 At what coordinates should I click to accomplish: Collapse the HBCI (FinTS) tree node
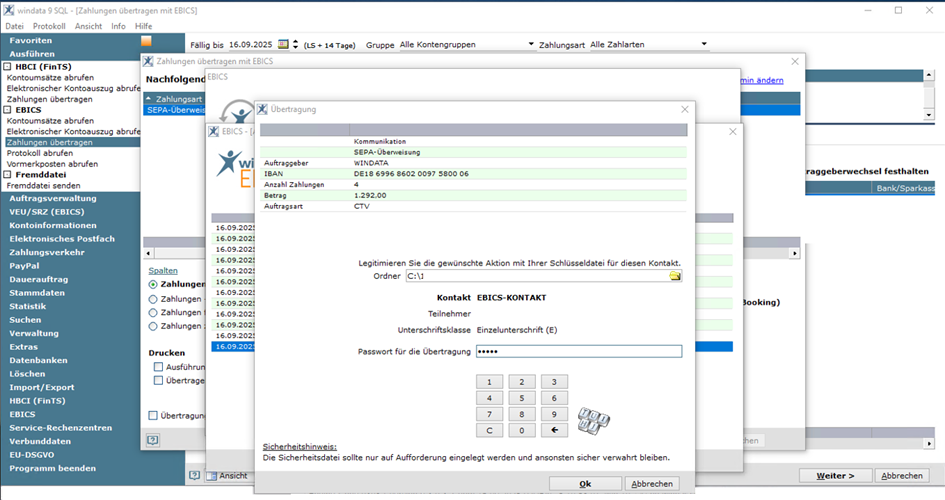point(8,66)
